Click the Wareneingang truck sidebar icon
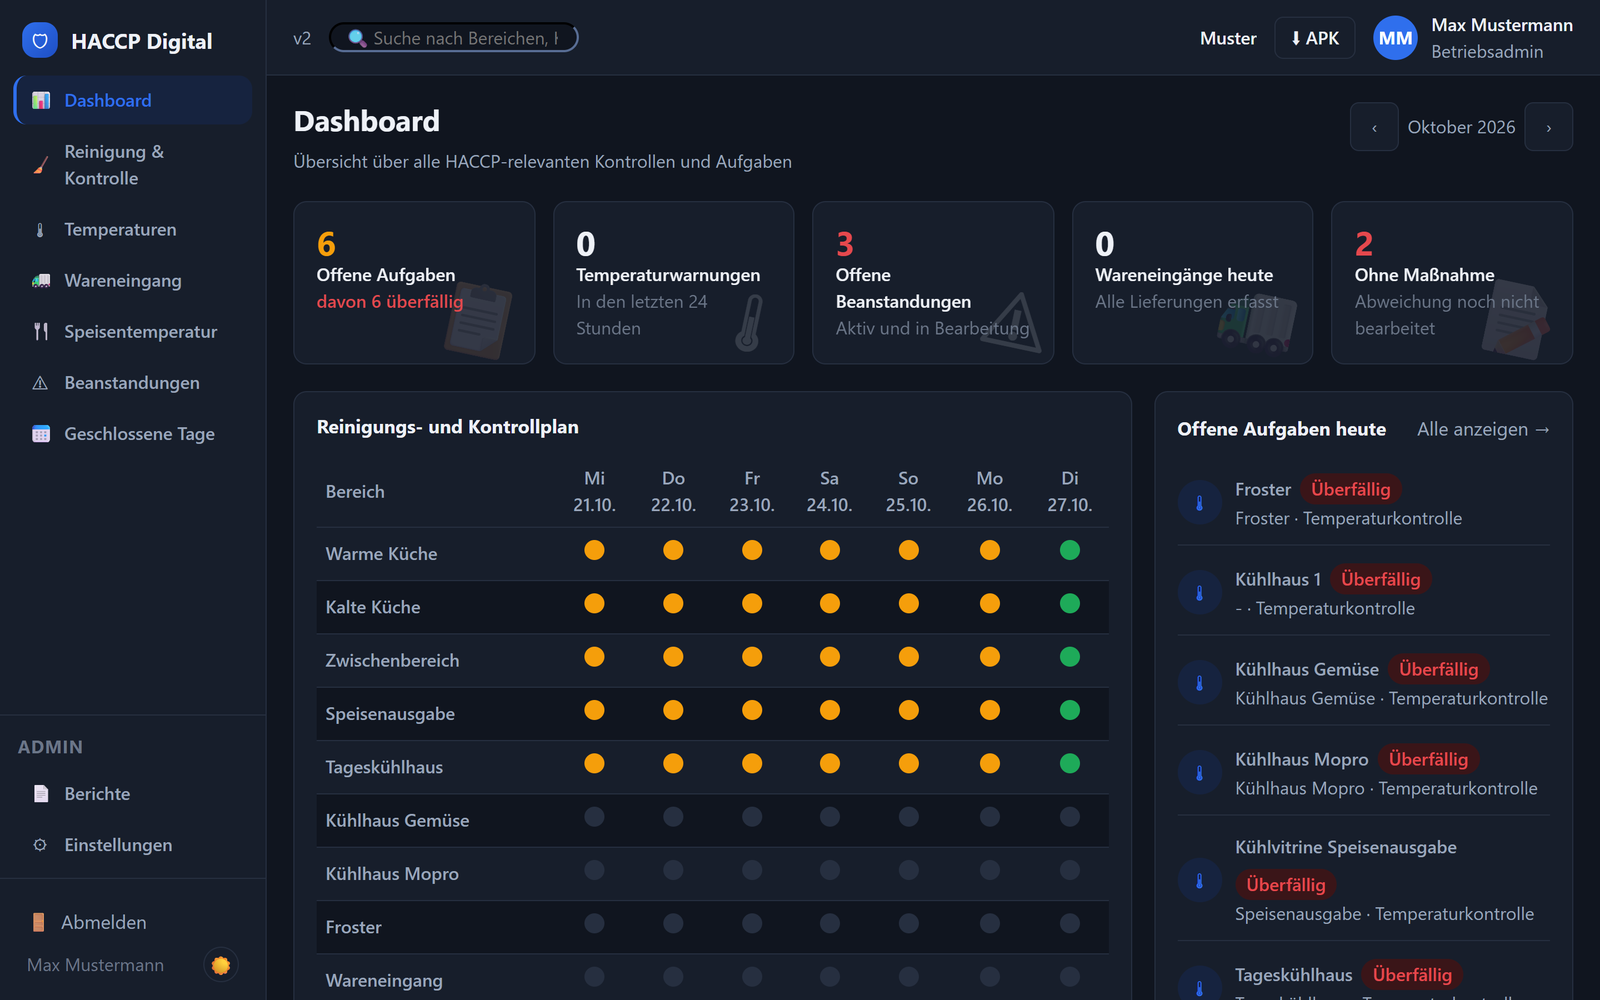This screenshot has width=1600, height=1000. pyautogui.click(x=41, y=280)
